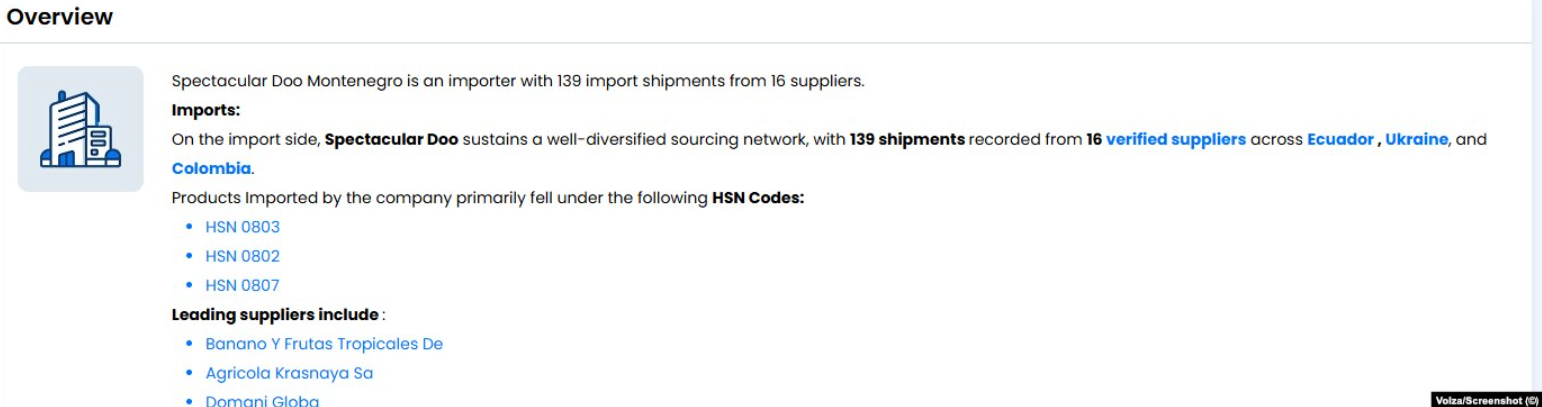Click the bold HSN Codes: text

(x=758, y=198)
